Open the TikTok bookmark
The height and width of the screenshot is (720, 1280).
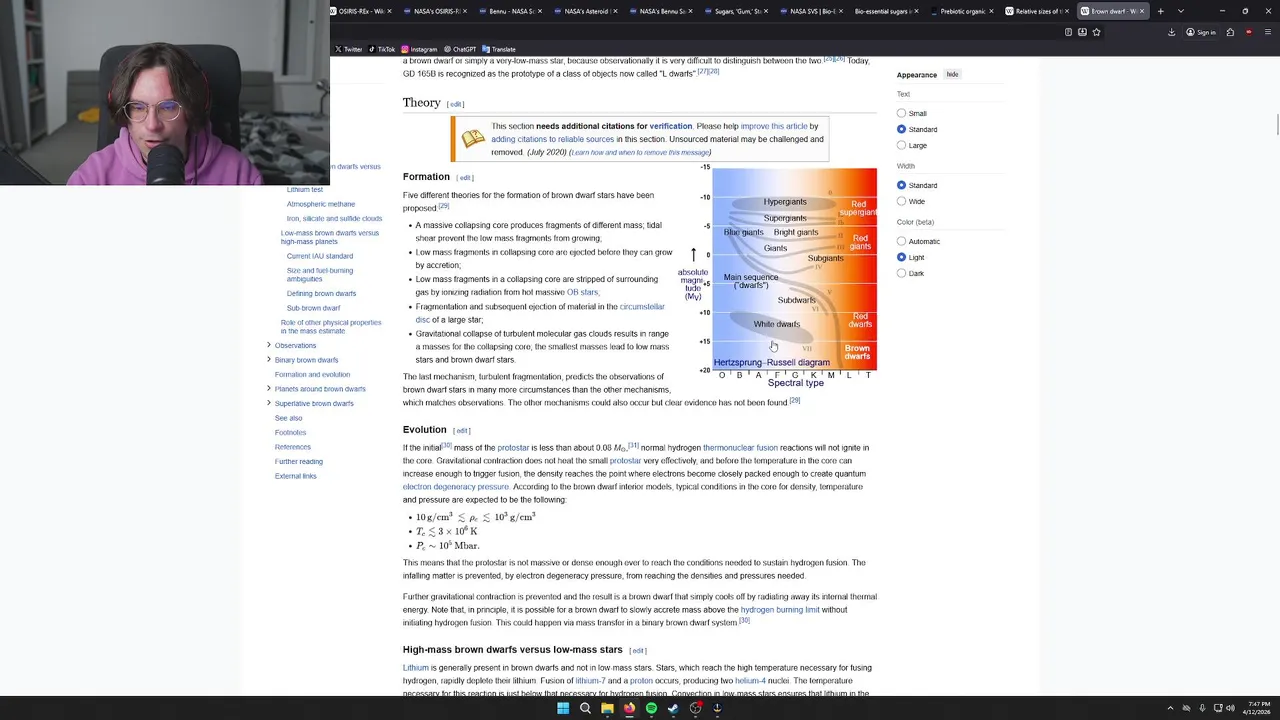point(381,49)
